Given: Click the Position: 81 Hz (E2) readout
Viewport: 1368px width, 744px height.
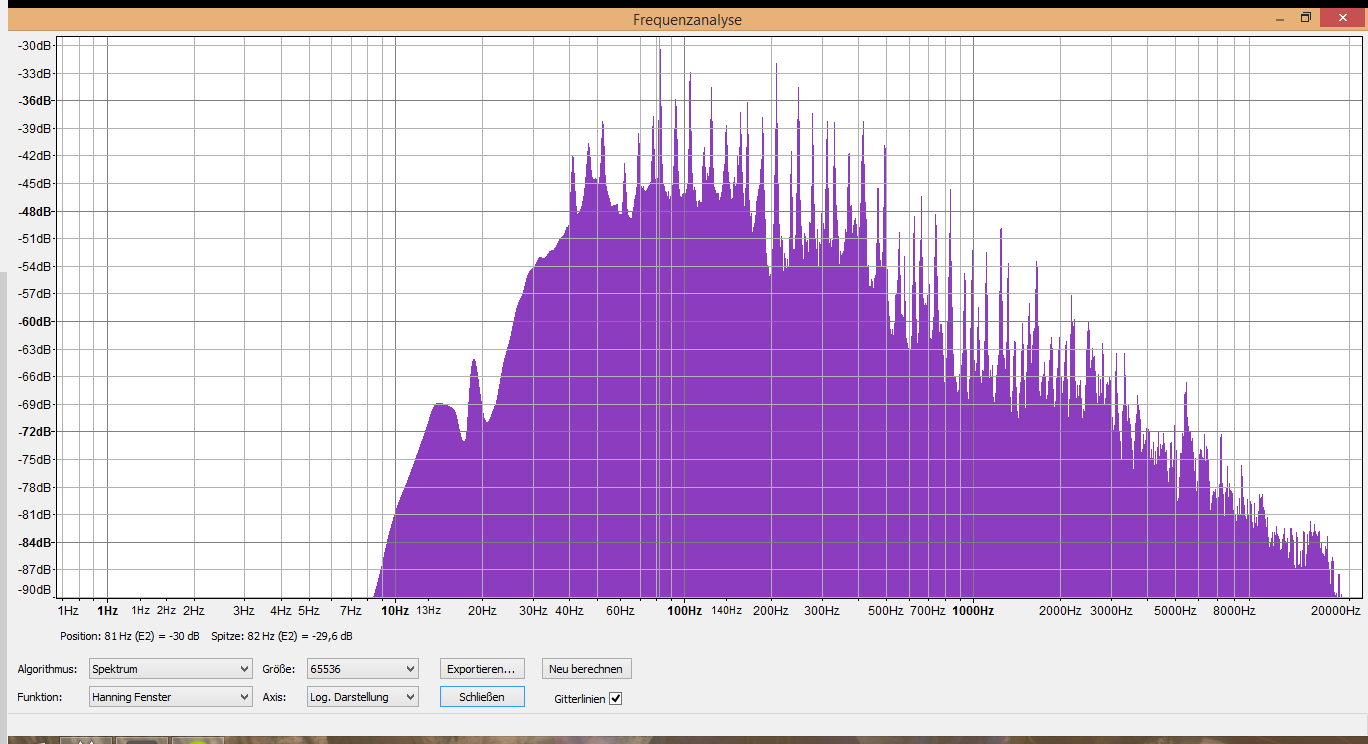Looking at the screenshot, I should pos(130,636).
